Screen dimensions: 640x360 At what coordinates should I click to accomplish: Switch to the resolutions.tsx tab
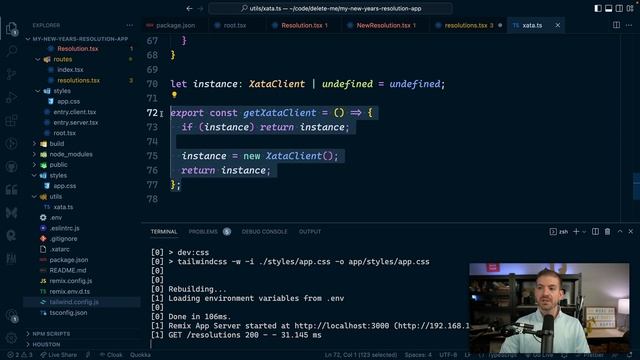coord(468,25)
